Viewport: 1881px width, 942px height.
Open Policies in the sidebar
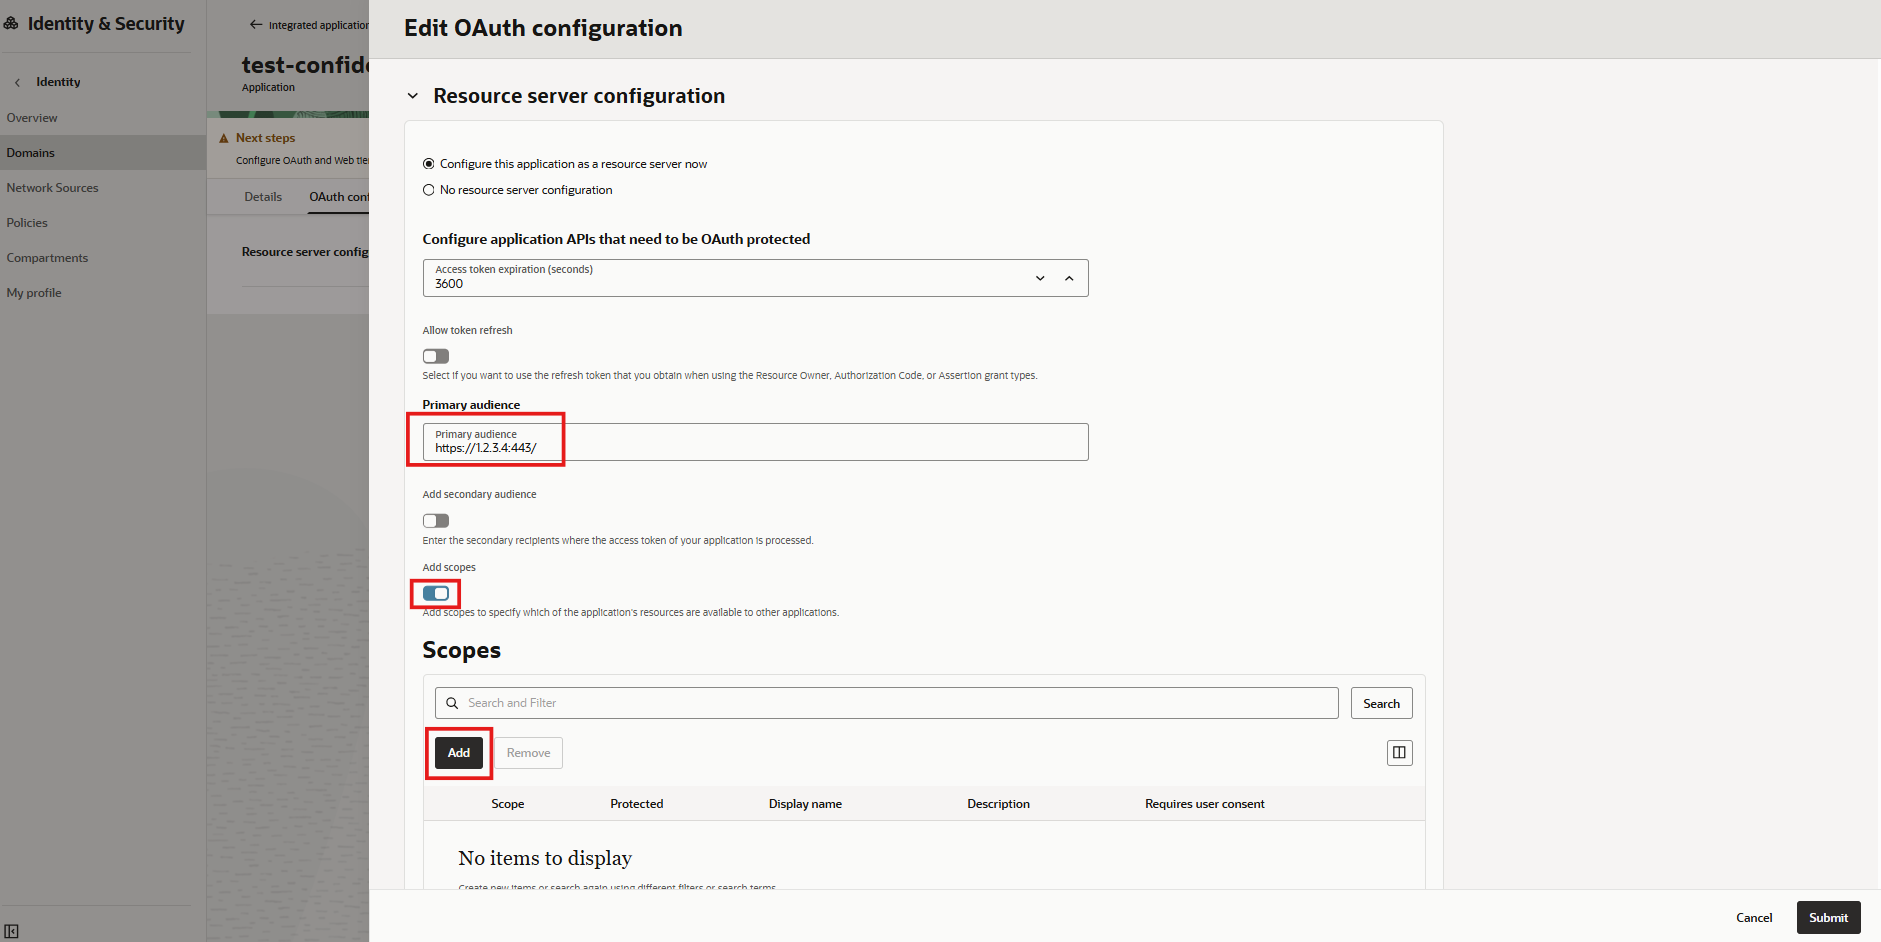27,223
